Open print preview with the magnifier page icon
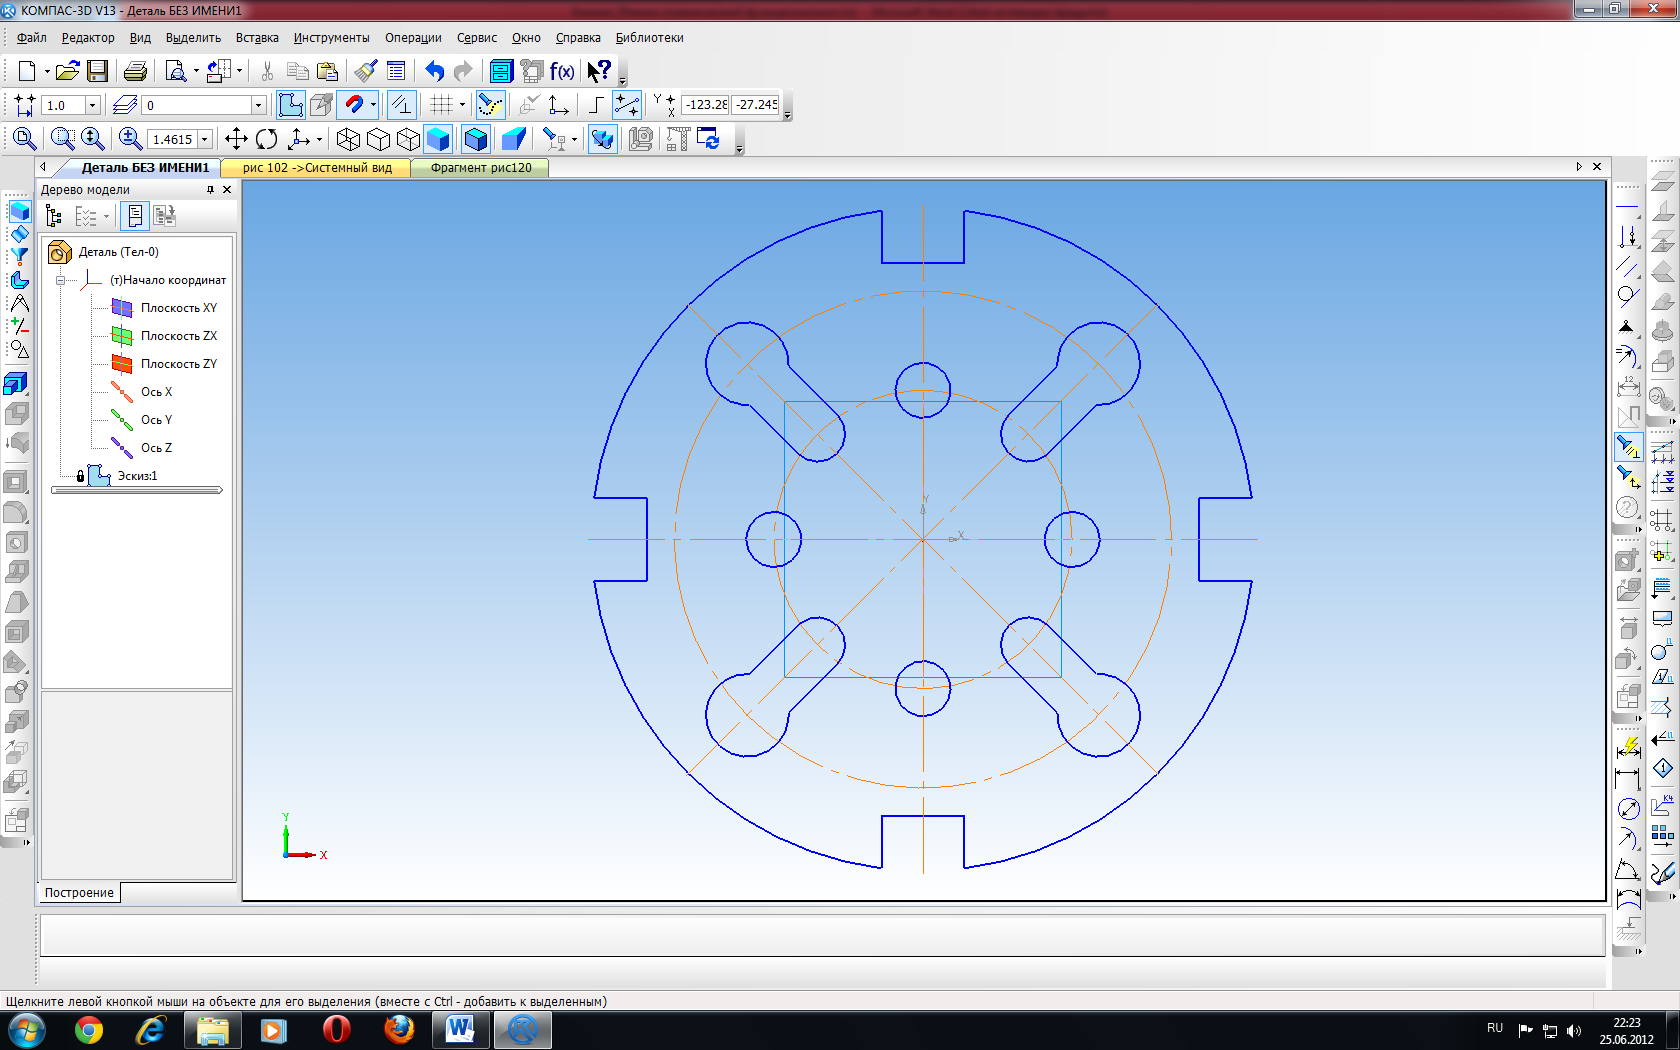This screenshot has height=1050, width=1680. pyautogui.click(x=176, y=71)
